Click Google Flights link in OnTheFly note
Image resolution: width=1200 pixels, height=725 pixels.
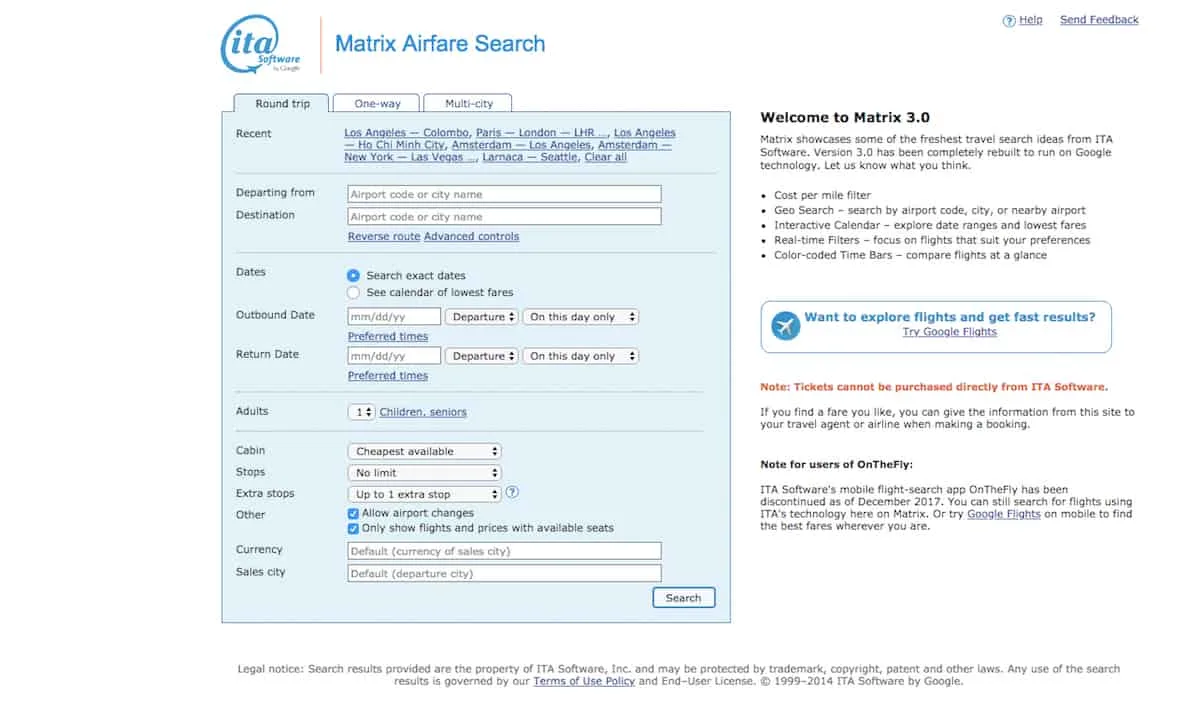1004,514
